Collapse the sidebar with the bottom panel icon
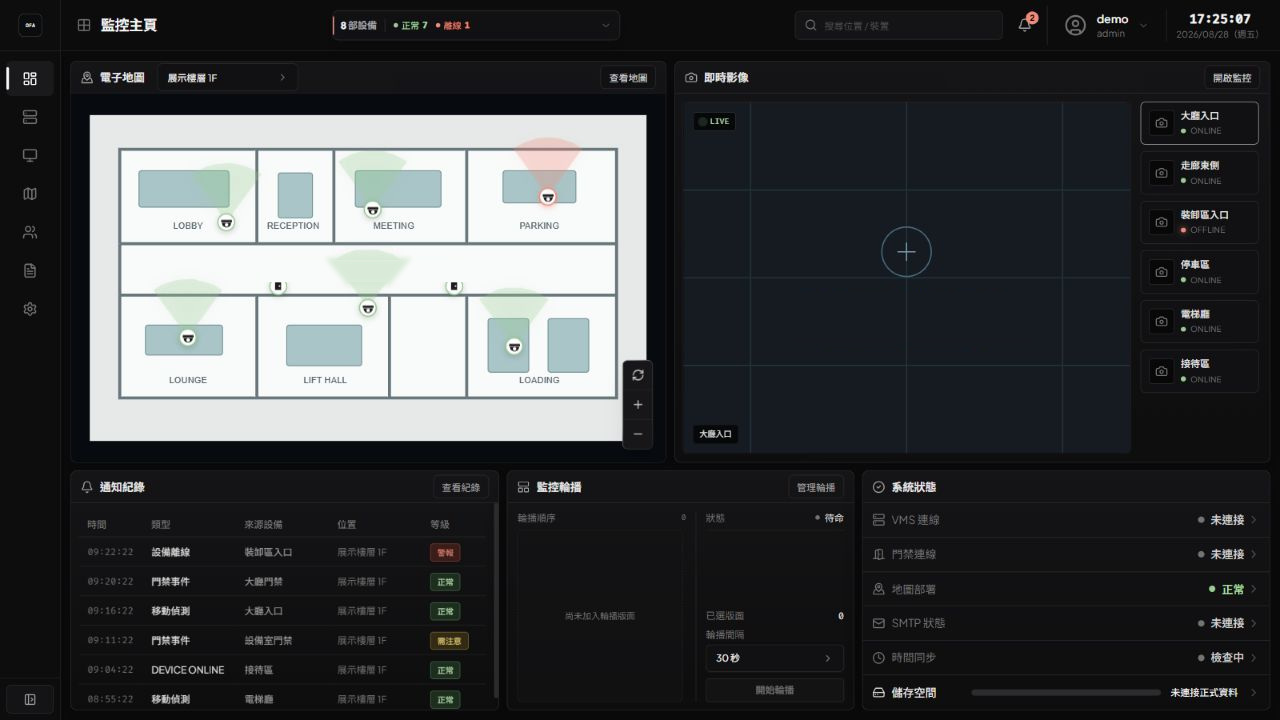The height and width of the screenshot is (720, 1280). click(x=30, y=699)
